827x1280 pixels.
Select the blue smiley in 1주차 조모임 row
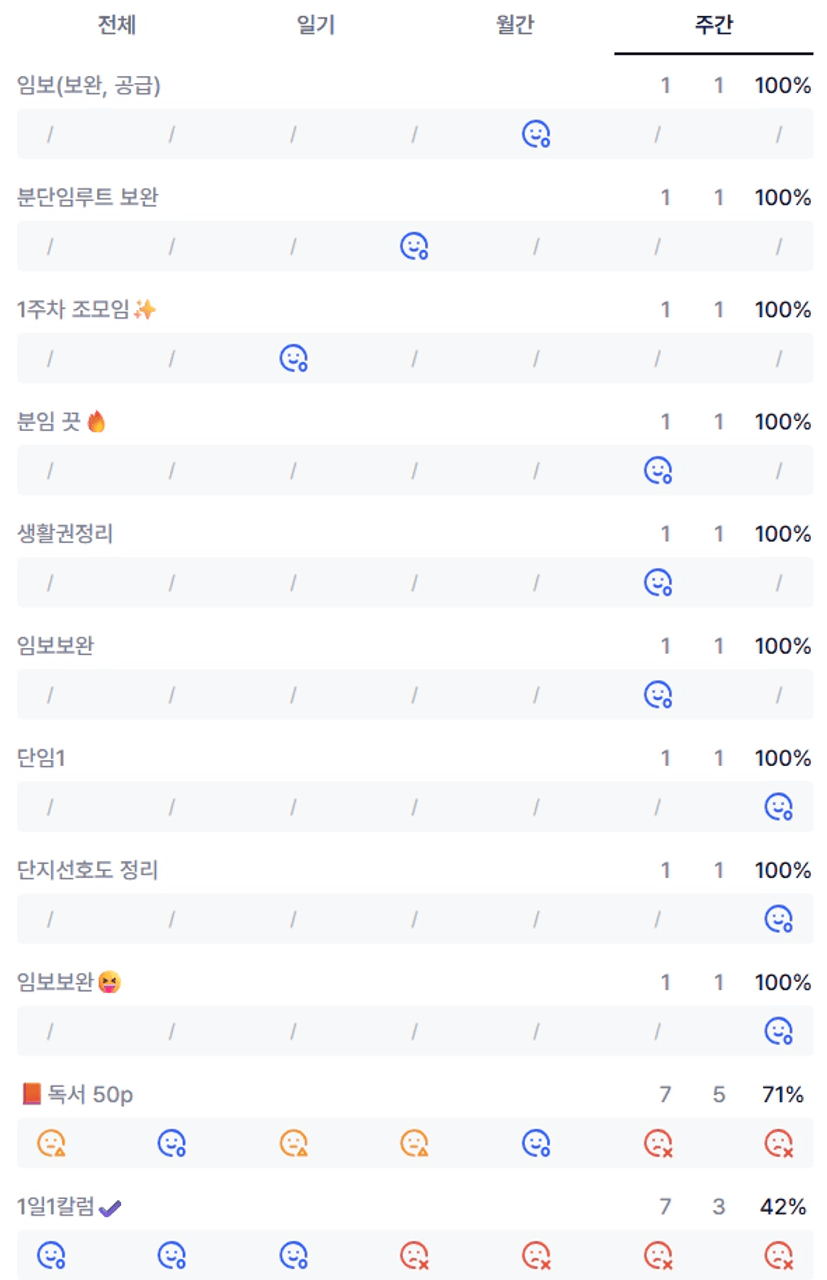pyautogui.click(x=293, y=358)
